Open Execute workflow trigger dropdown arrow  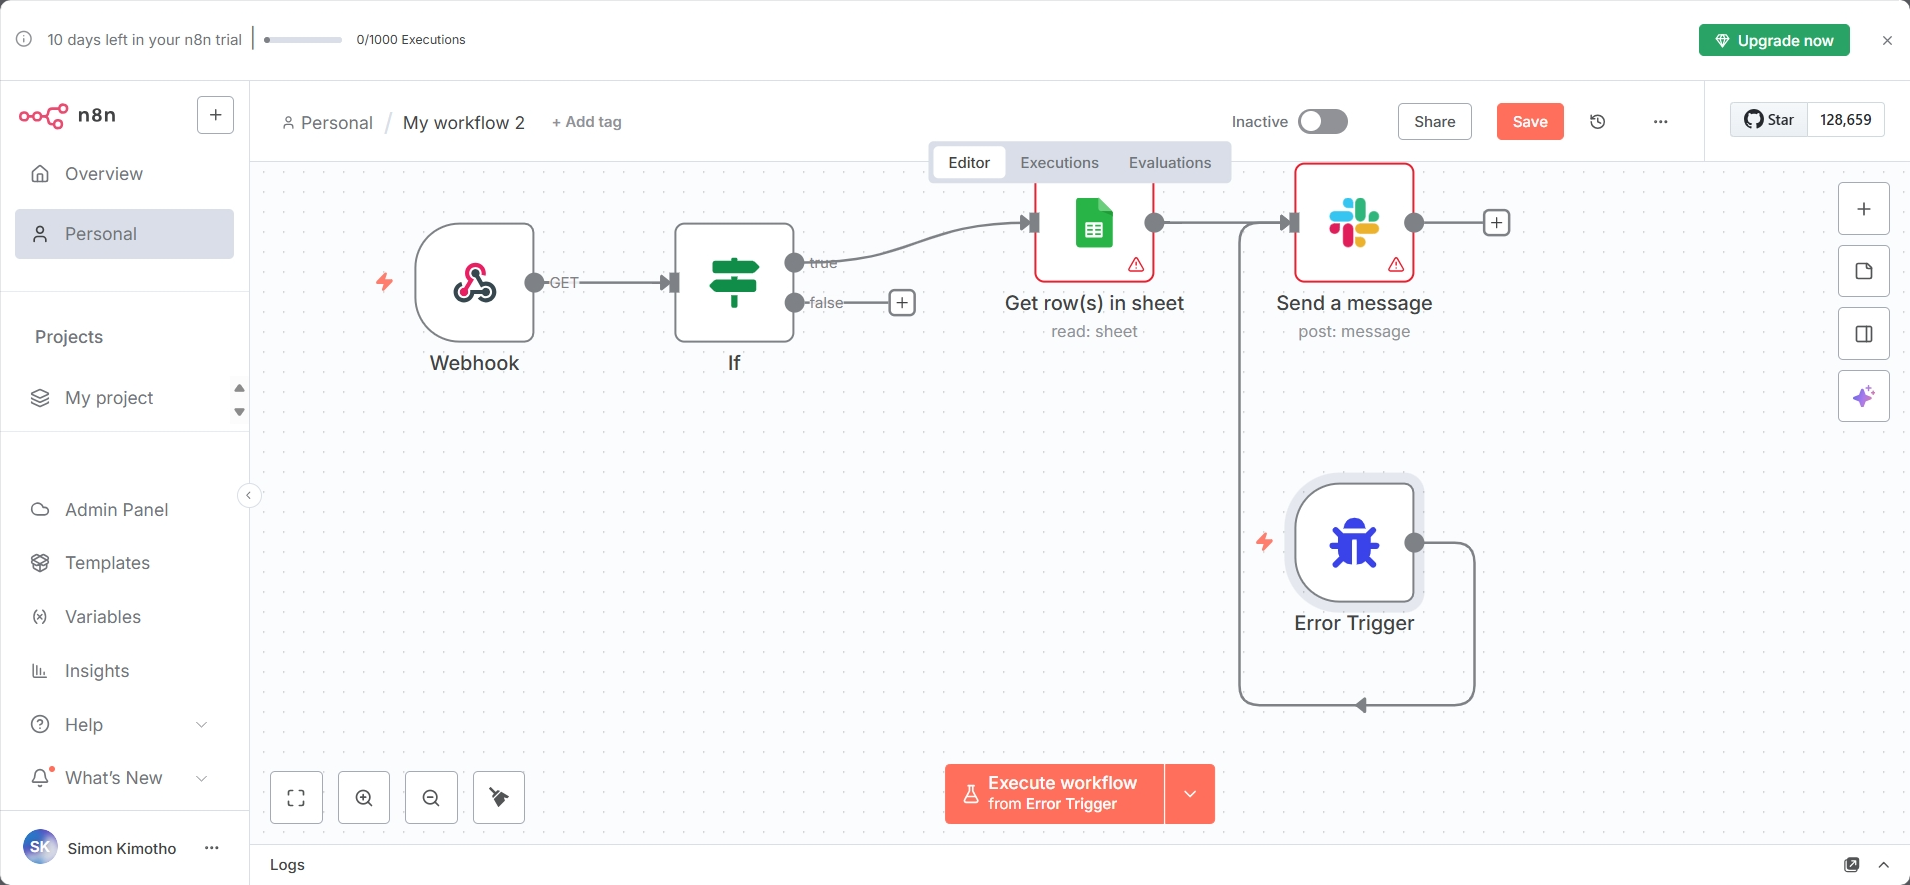(1190, 794)
